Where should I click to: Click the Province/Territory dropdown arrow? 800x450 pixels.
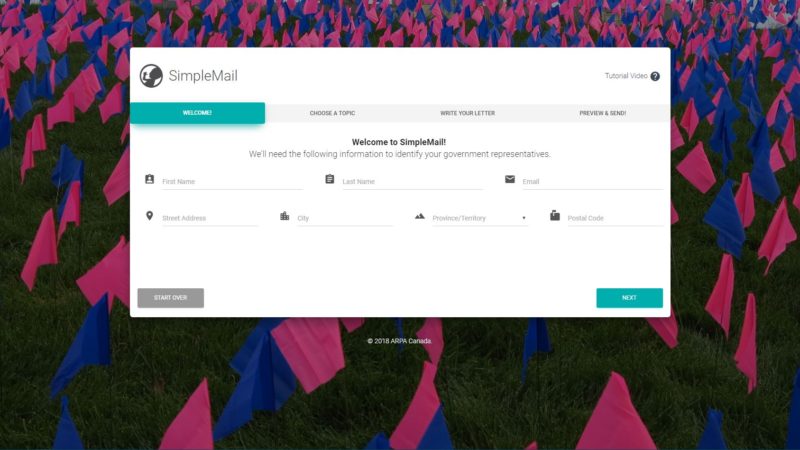tap(523, 218)
